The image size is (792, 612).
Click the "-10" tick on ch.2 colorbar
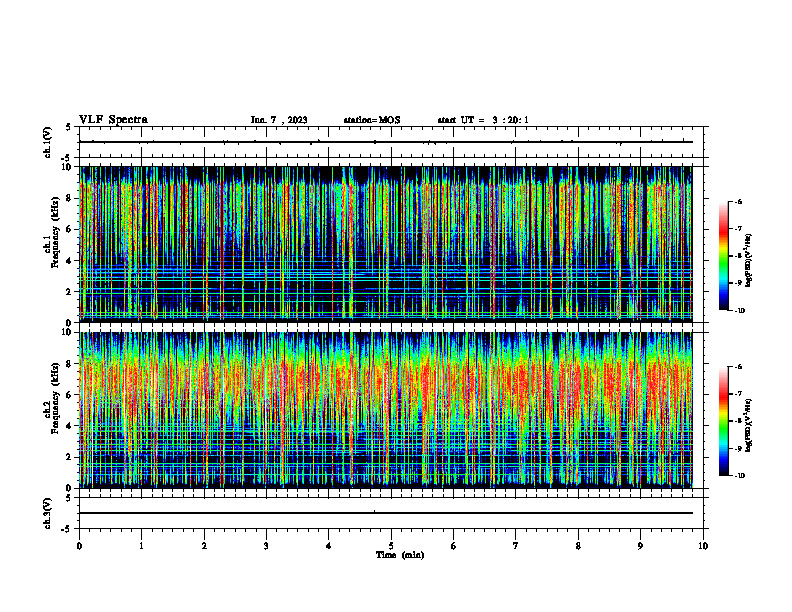[739, 475]
